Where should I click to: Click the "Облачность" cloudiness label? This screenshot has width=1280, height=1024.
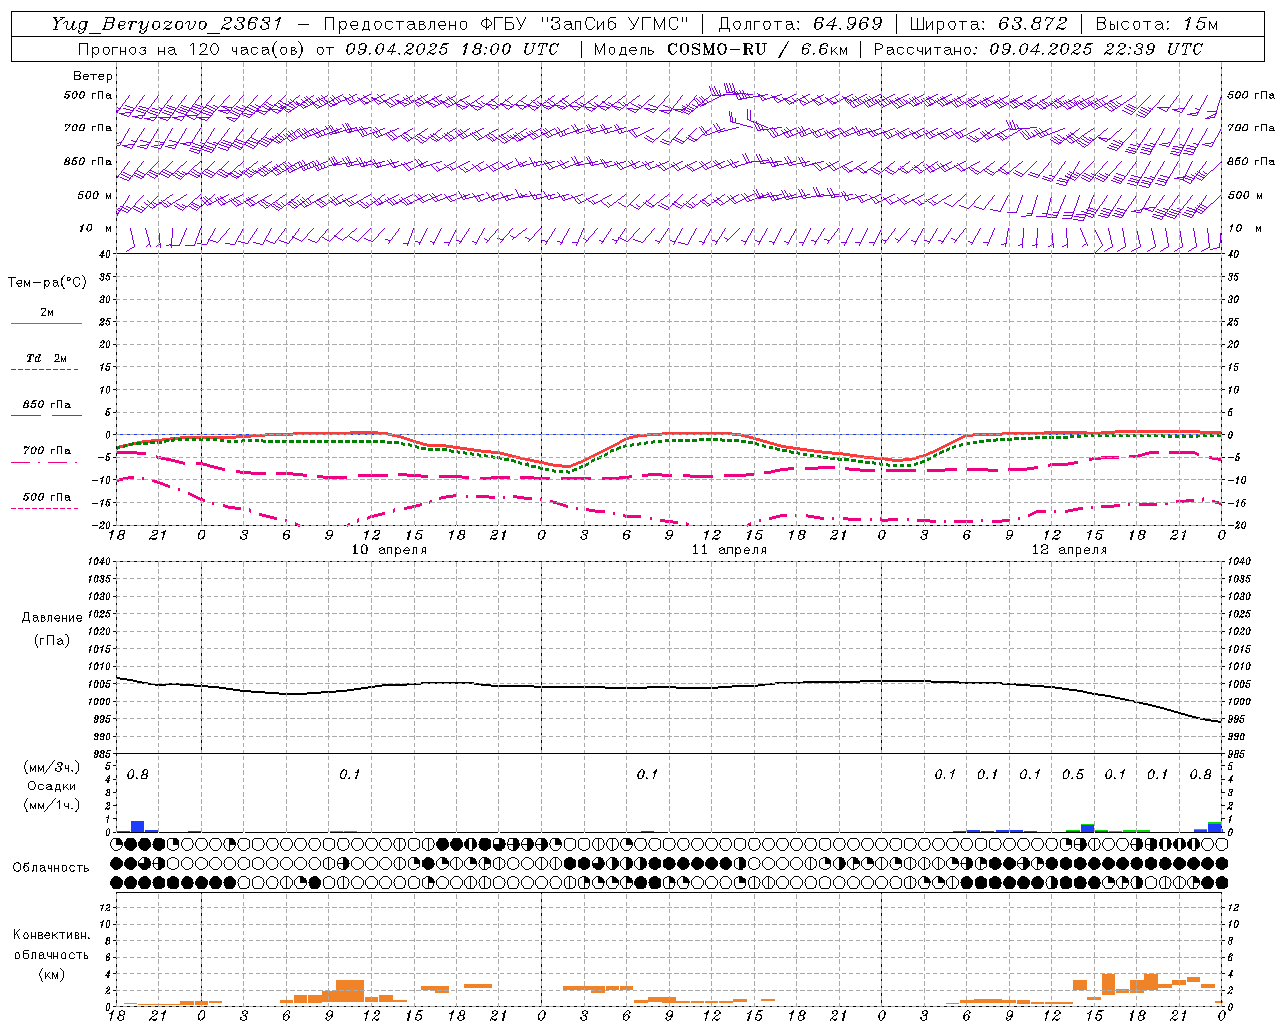pyautogui.click(x=51, y=868)
